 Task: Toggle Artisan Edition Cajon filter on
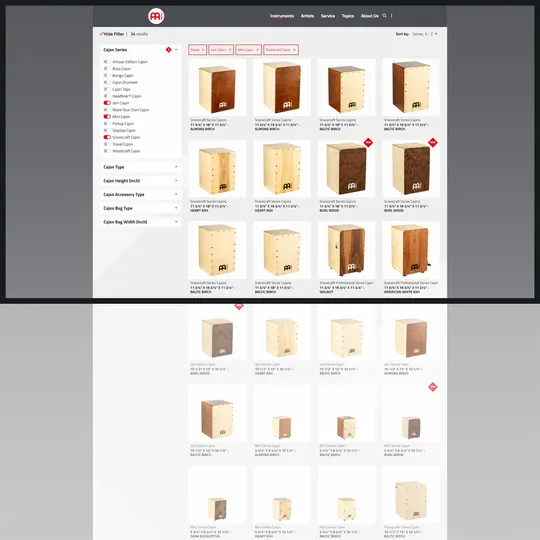[x=107, y=62]
